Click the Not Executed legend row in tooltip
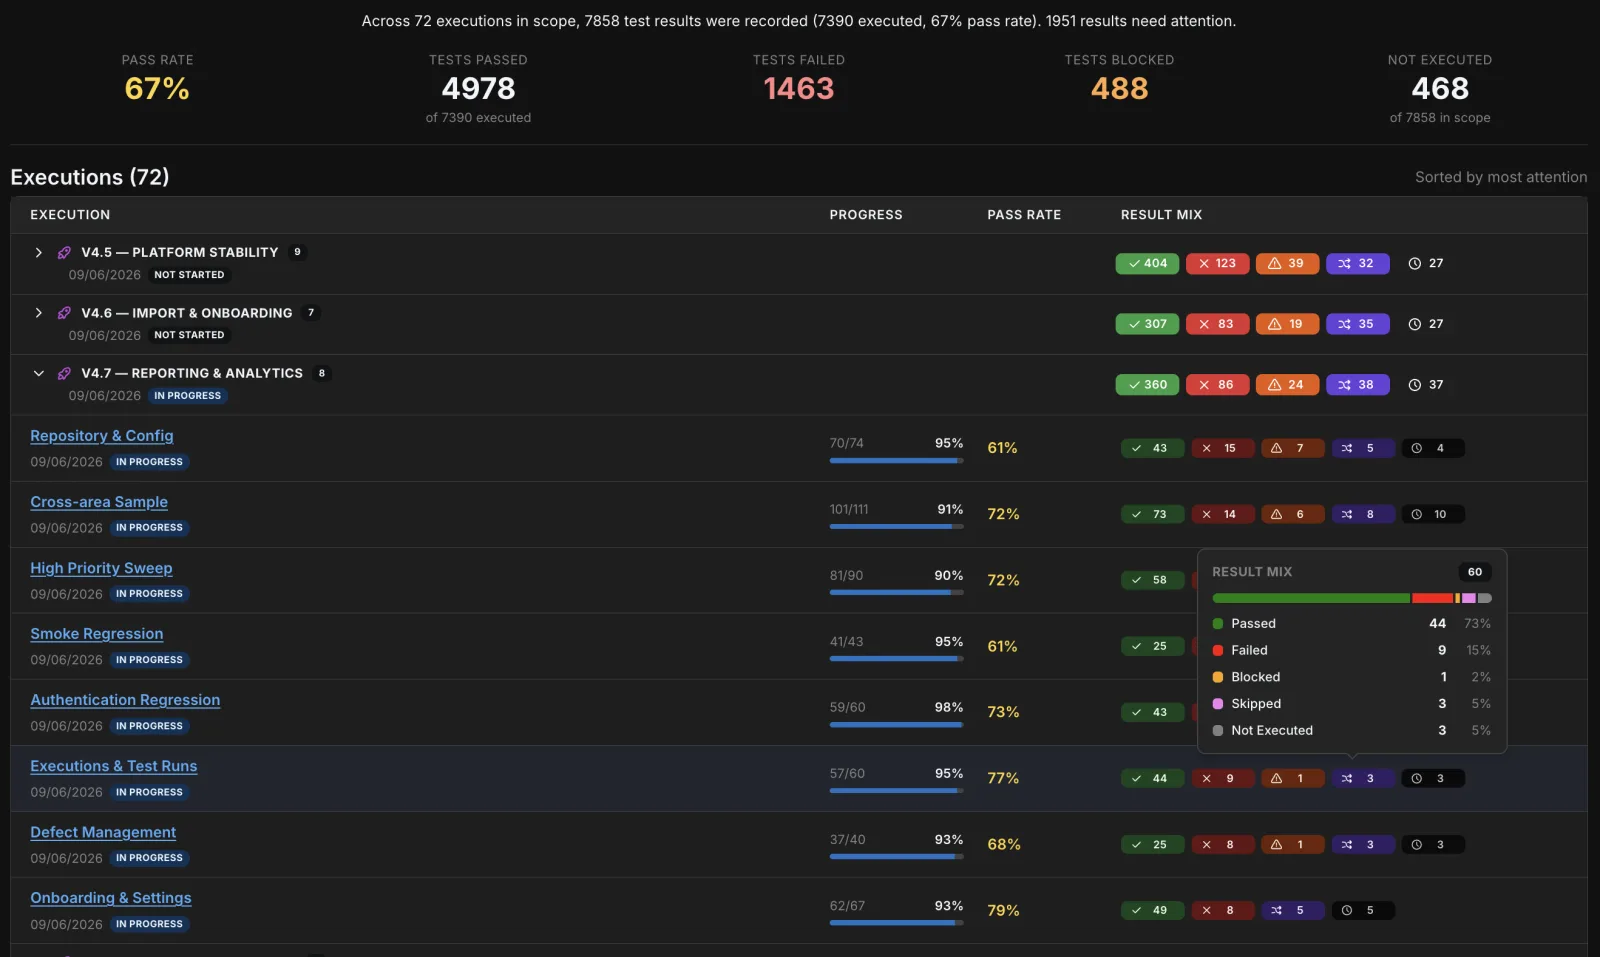Image resolution: width=1600 pixels, height=957 pixels. (x=1352, y=731)
